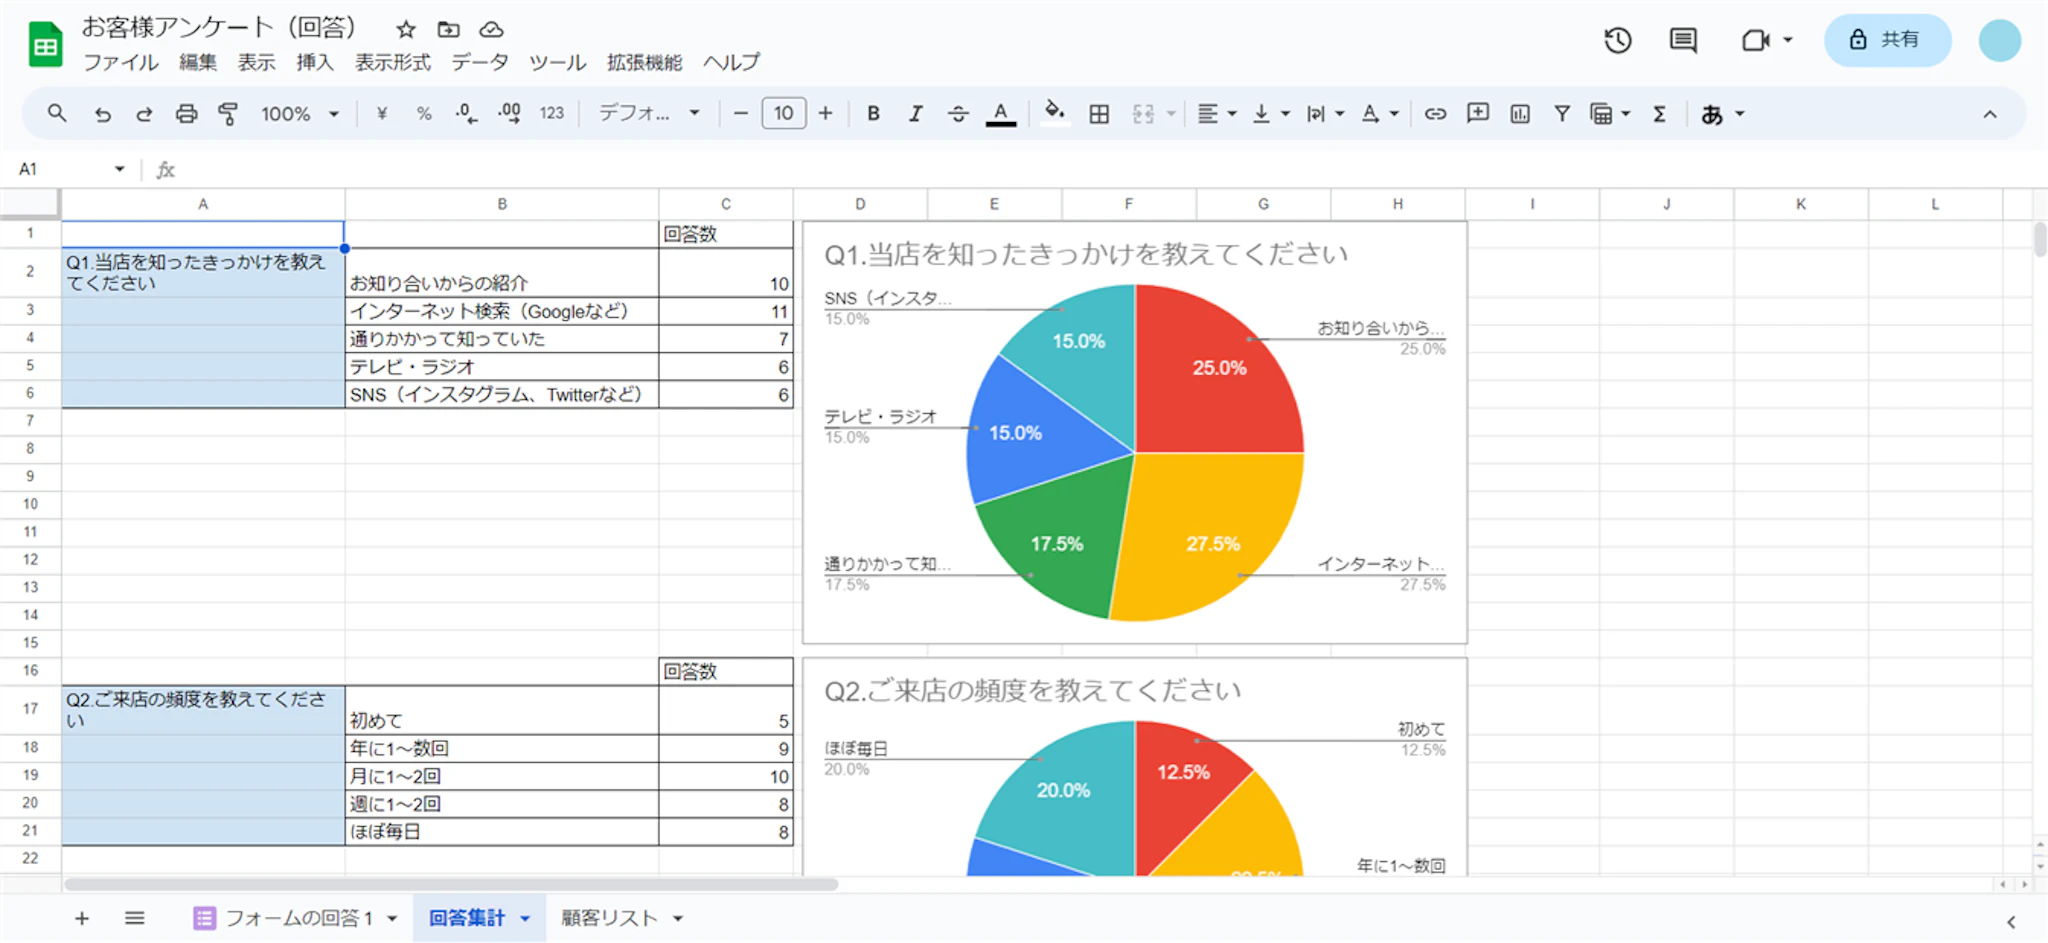Open the fill color picker
The height and width of the screenshot is (943, 2048).
click(1054, 113)
